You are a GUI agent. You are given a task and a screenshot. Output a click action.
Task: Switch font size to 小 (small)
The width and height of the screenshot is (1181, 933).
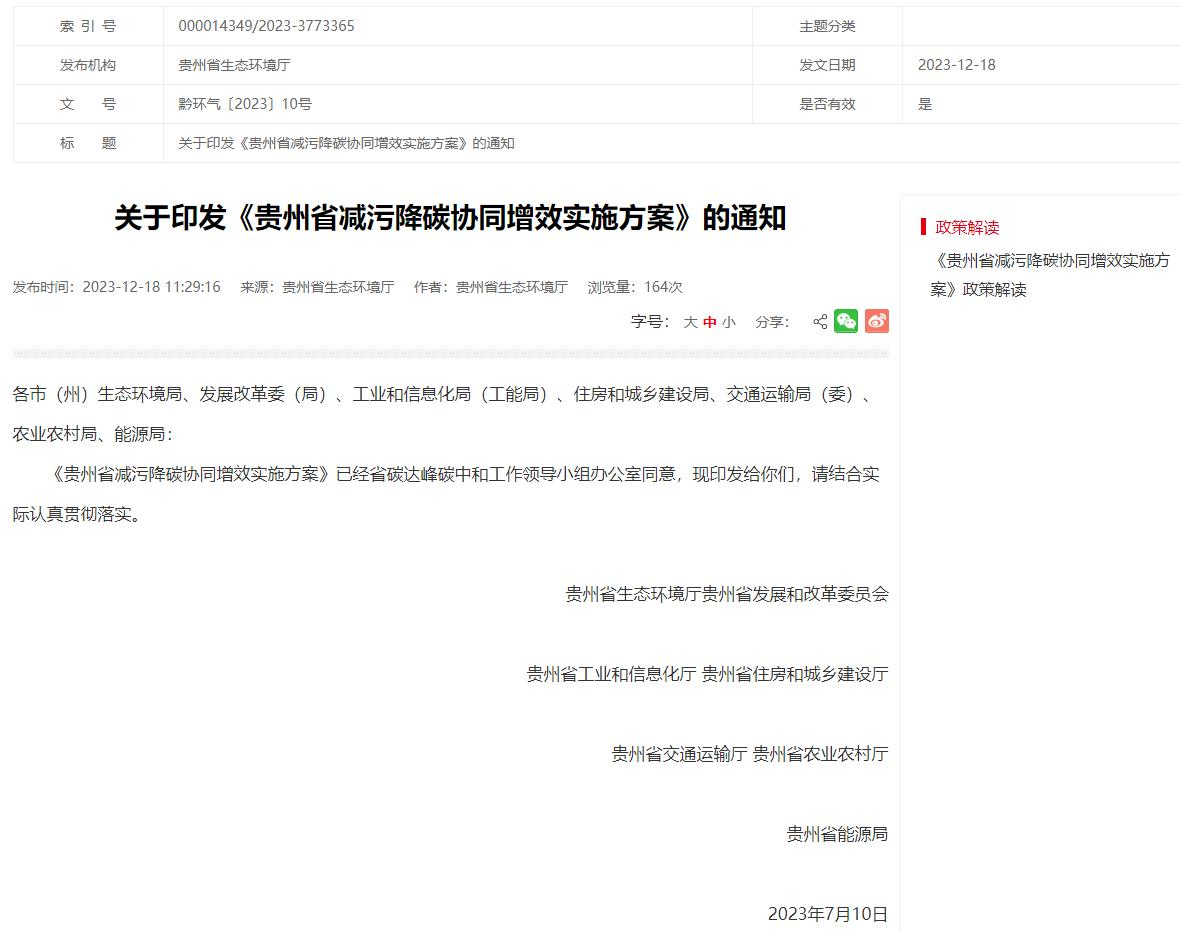tap(729, 322)
